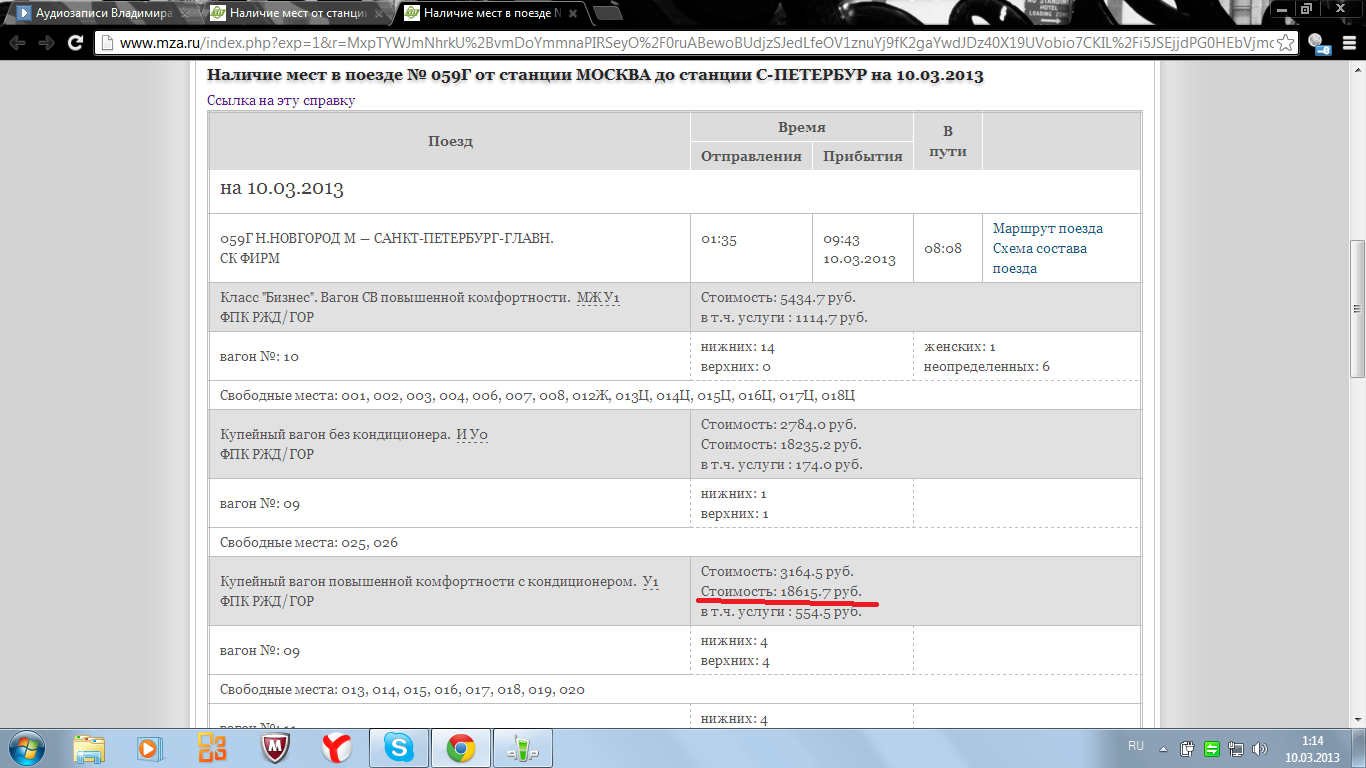Open the RU language switcher
The width and height of the screenshot is (1366, 768).
pyautogui.click(x=1136, y=747)
